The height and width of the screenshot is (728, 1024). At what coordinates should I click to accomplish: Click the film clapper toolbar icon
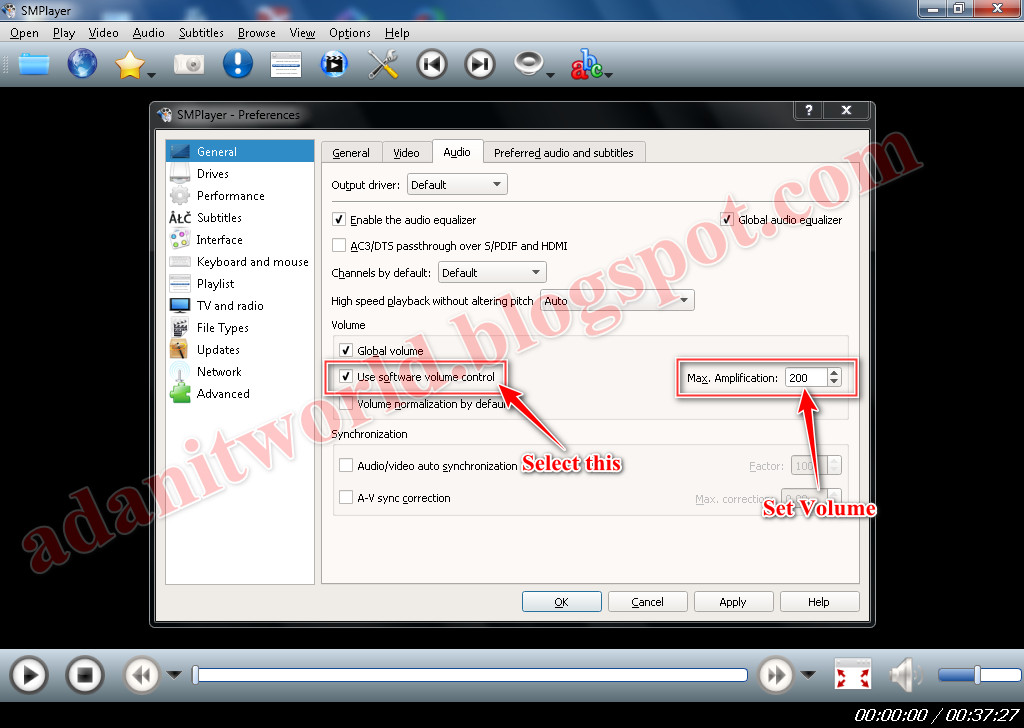334,64
